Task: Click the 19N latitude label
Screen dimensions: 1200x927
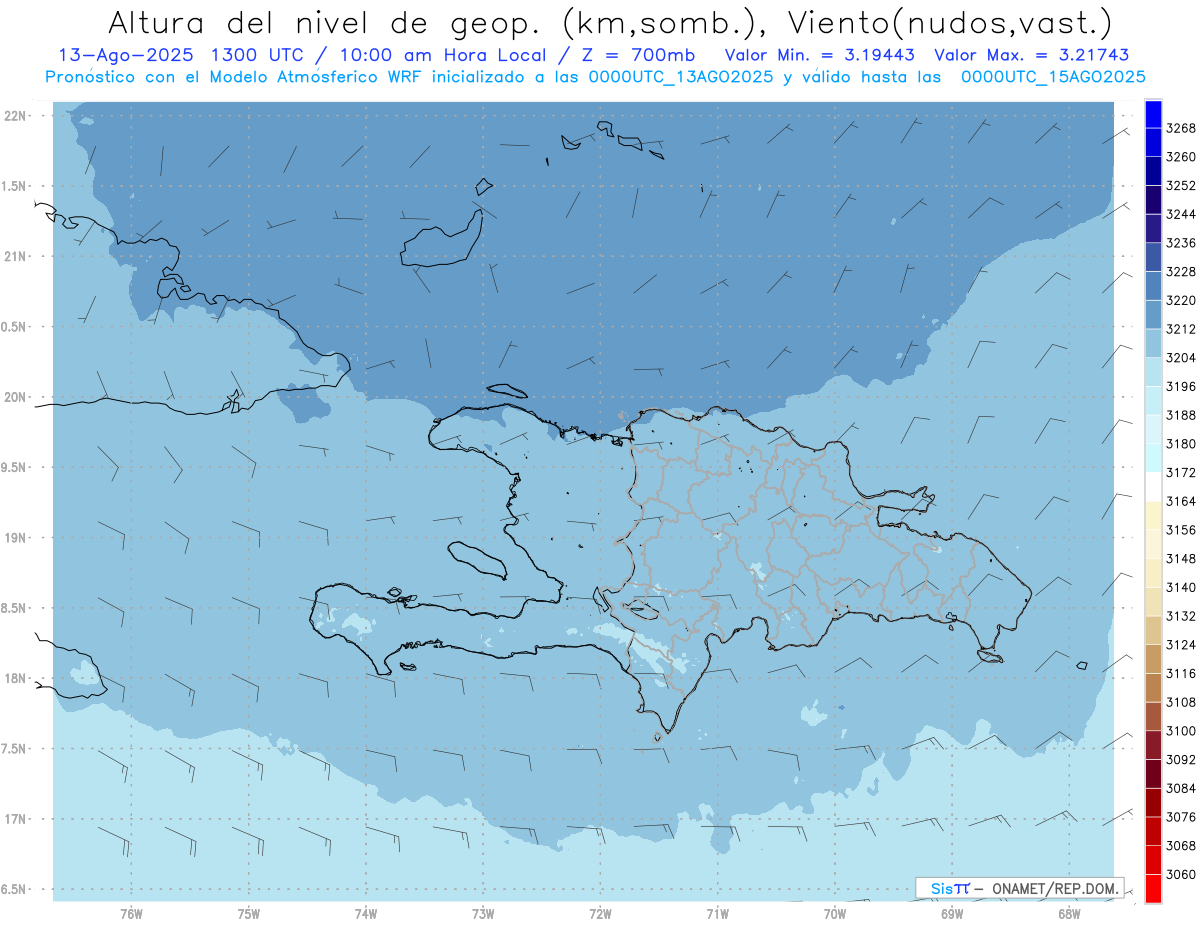Action: (15, 538)
